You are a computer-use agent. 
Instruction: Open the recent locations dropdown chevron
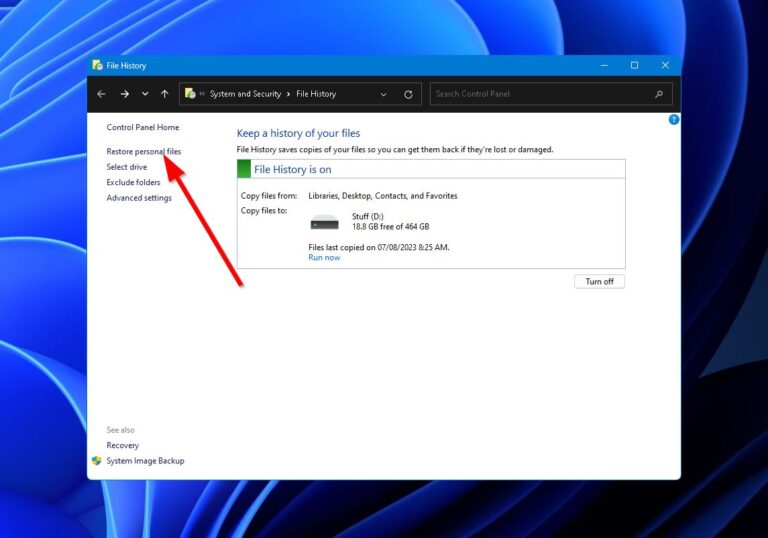tap(145, 94)
